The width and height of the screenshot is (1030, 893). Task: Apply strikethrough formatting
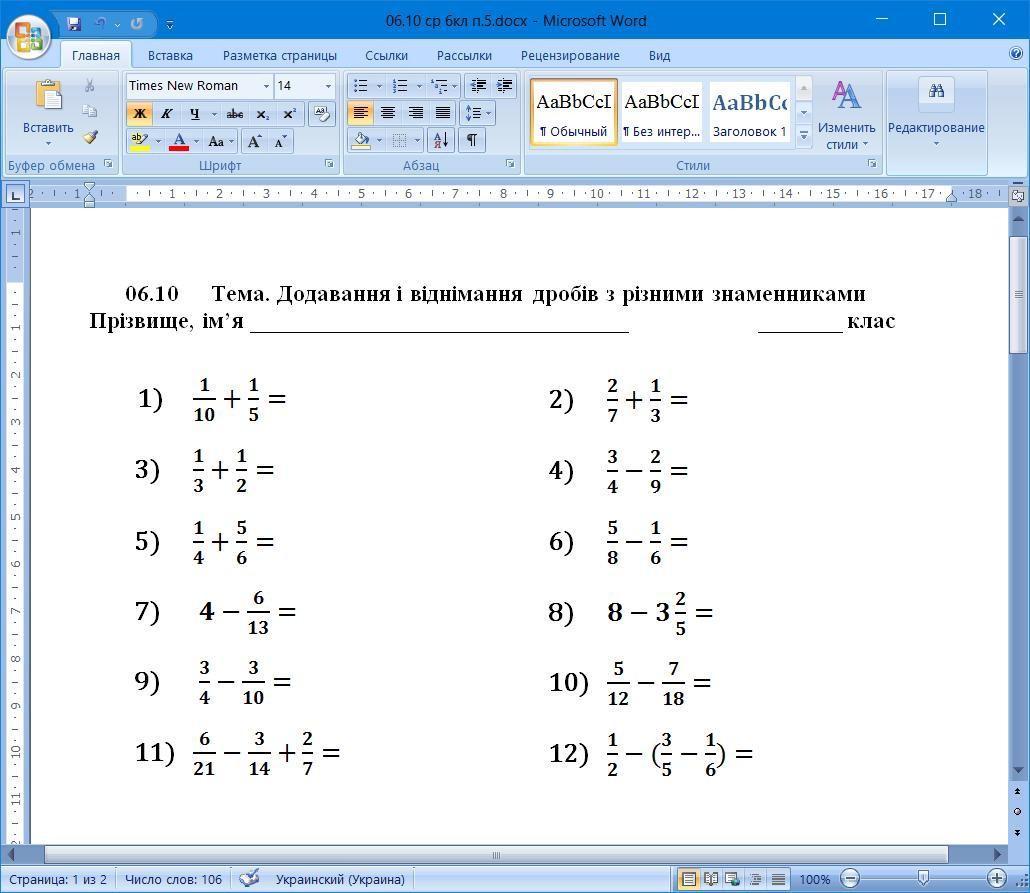235,114
